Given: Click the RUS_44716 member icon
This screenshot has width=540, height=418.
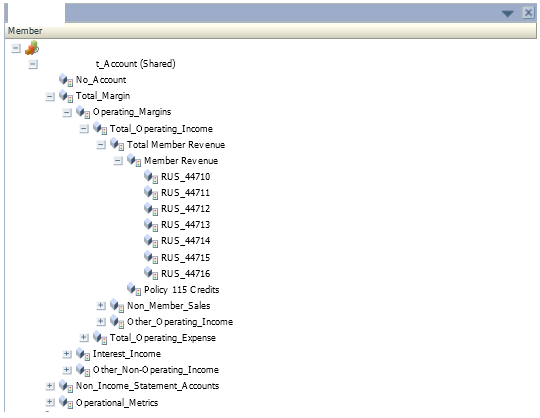Looking at the screenshot, I should pos(151,273).
